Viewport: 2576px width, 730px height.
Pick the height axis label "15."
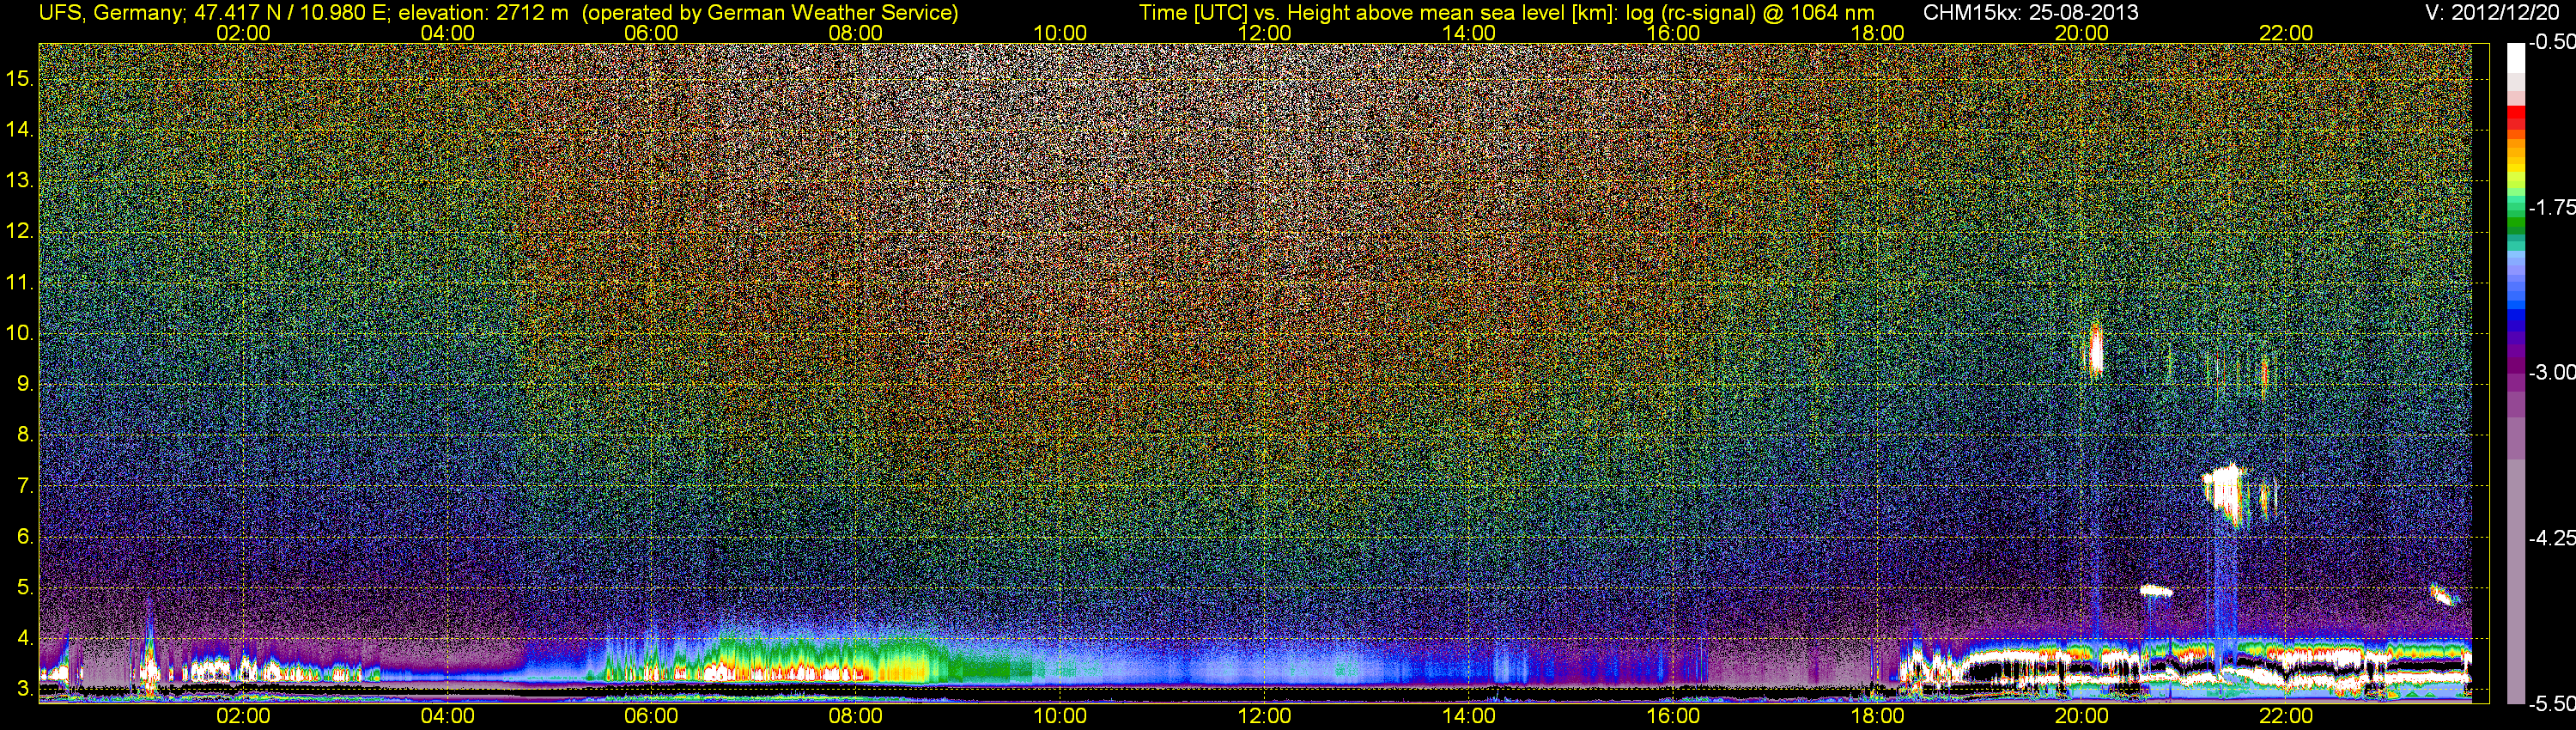(x=19, y=78)
